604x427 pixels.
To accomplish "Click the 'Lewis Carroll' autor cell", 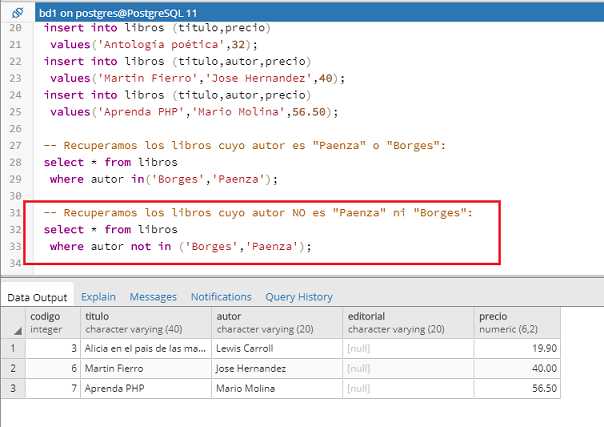I will (x=277, y=348).
